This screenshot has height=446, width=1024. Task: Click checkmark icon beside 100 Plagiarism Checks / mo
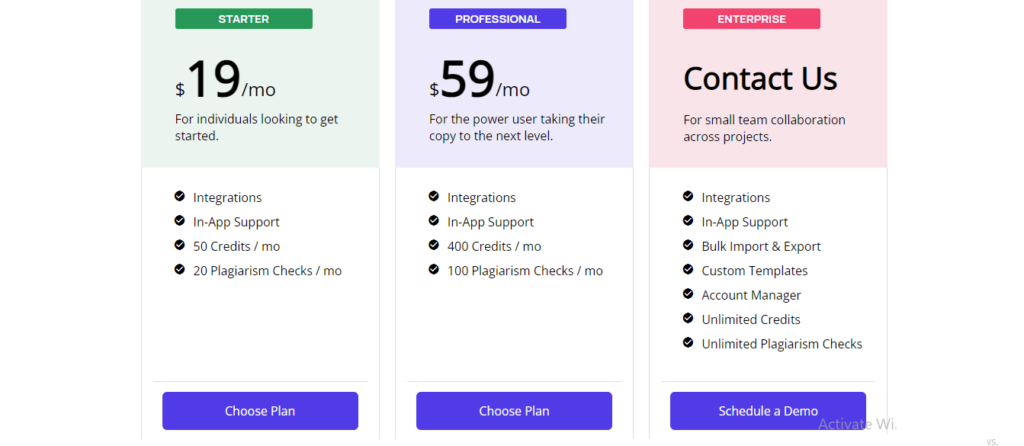[434, 269]
